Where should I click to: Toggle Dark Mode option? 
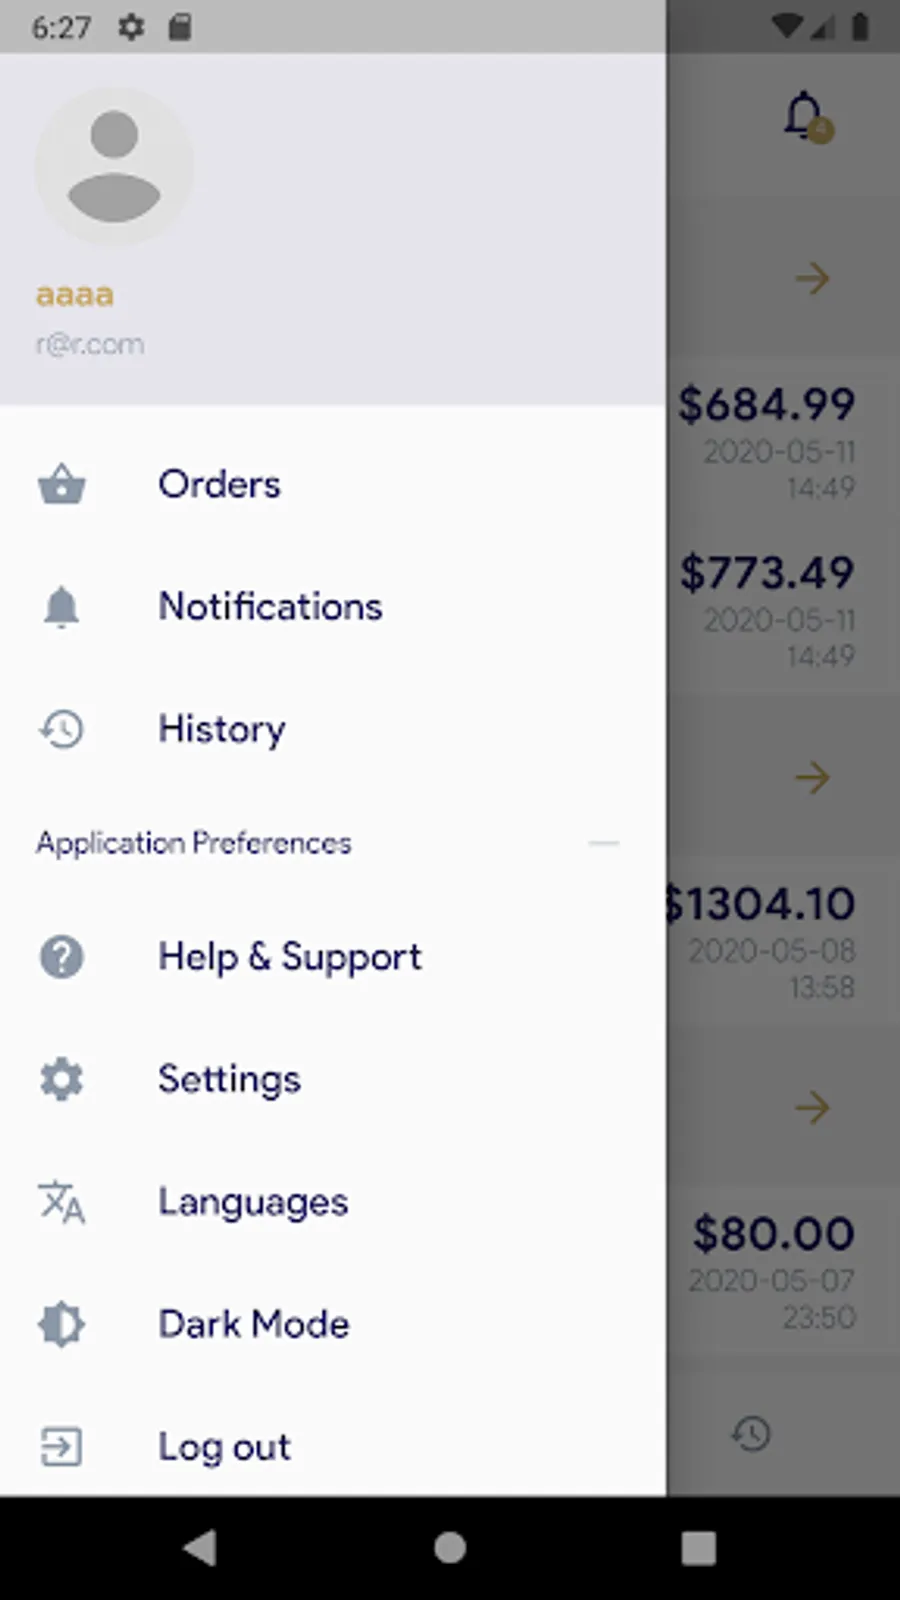click(x=333, y=1324)
